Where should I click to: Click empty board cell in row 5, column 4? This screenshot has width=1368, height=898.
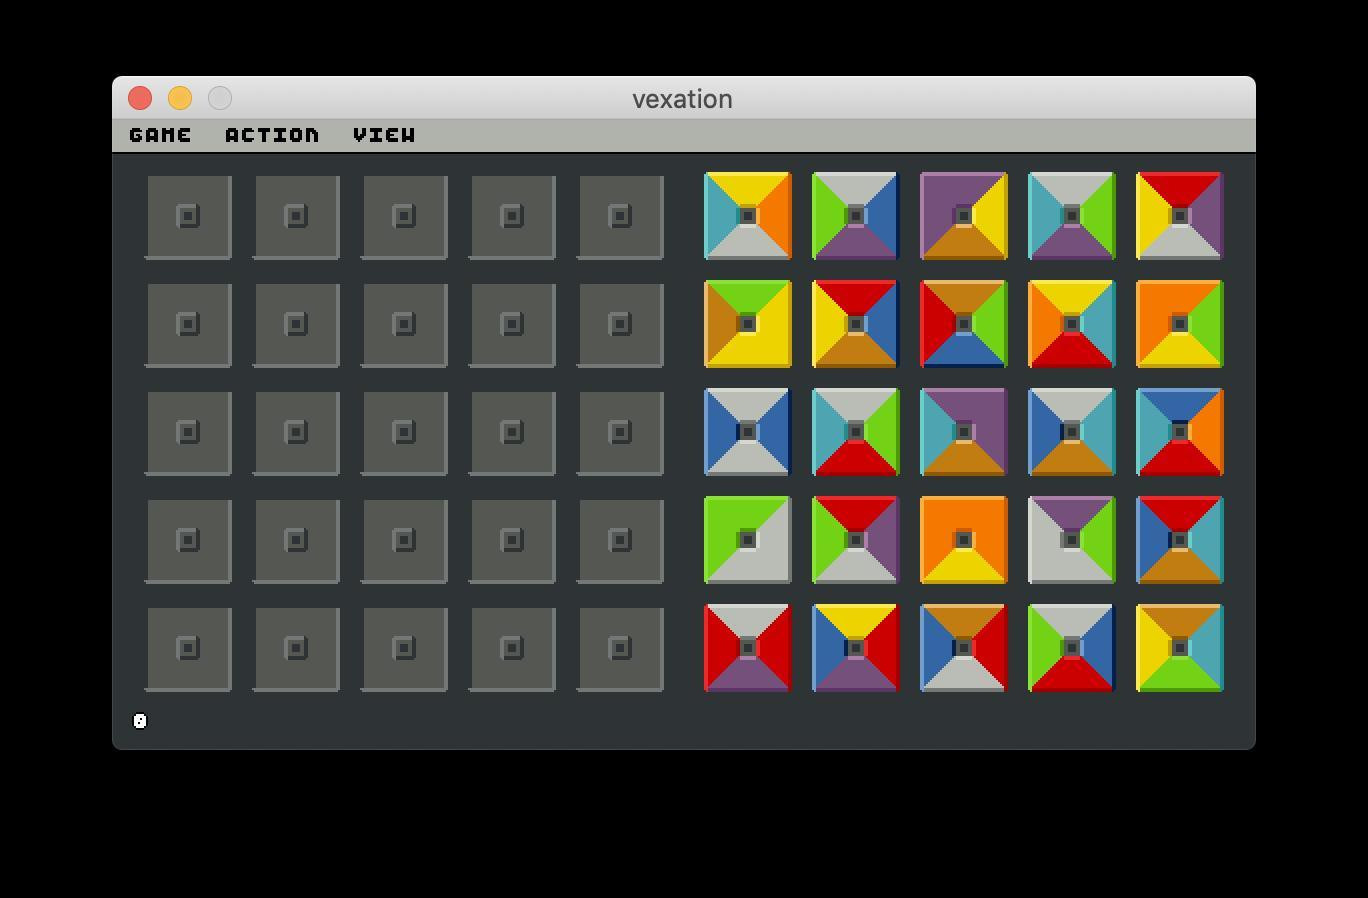(x=512, y=649)
